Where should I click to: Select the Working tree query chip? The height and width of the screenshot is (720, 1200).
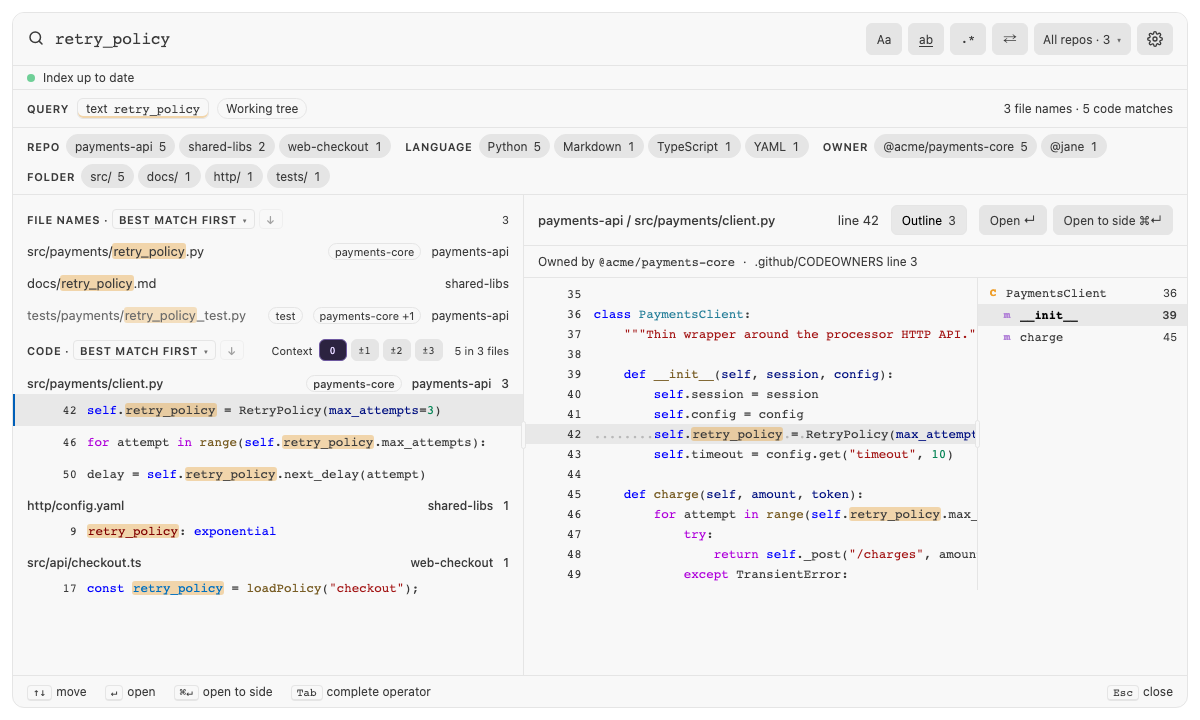pos(262,109)
